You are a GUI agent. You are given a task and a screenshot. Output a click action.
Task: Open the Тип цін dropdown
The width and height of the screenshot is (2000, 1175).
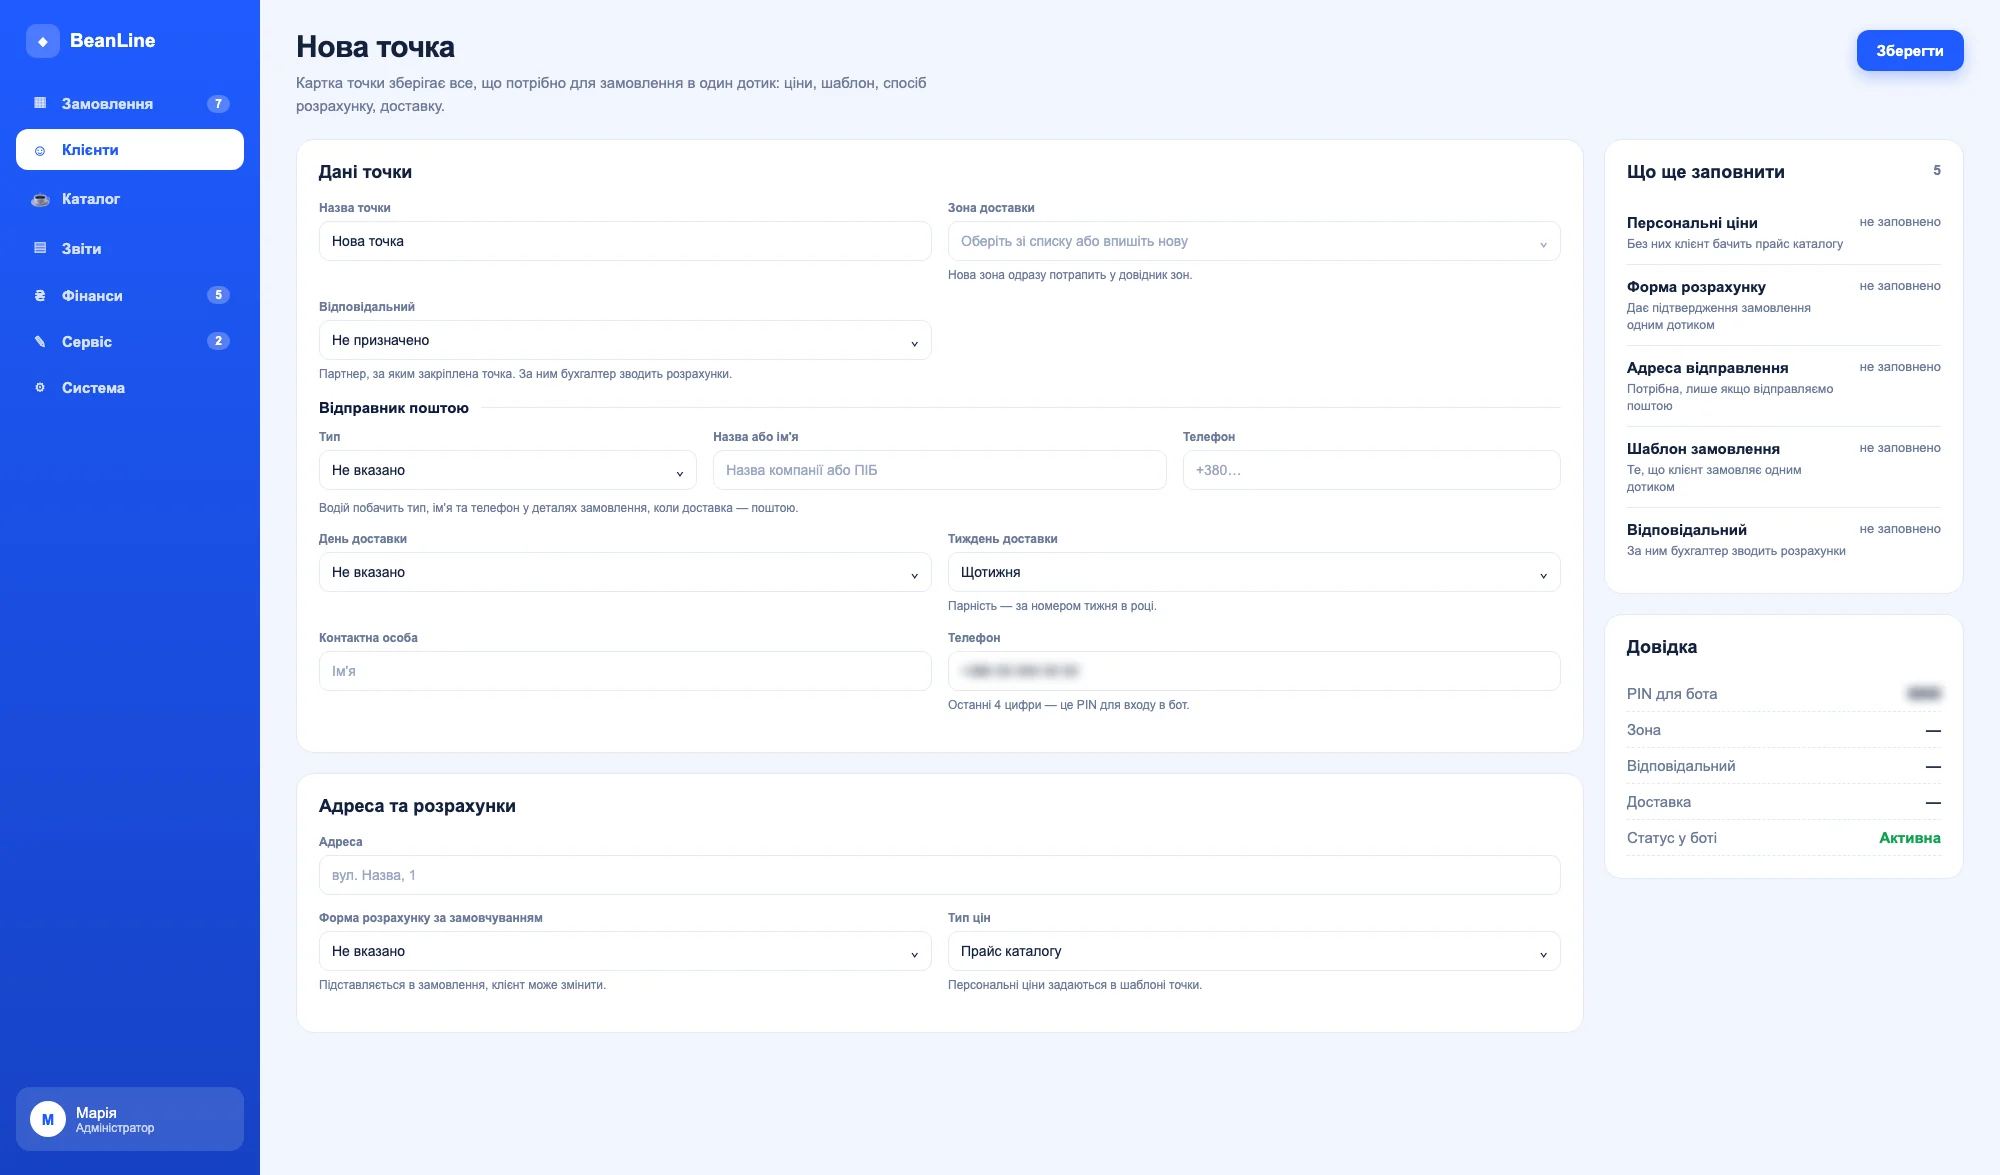pyautogui.click(x=1254, y=951)
